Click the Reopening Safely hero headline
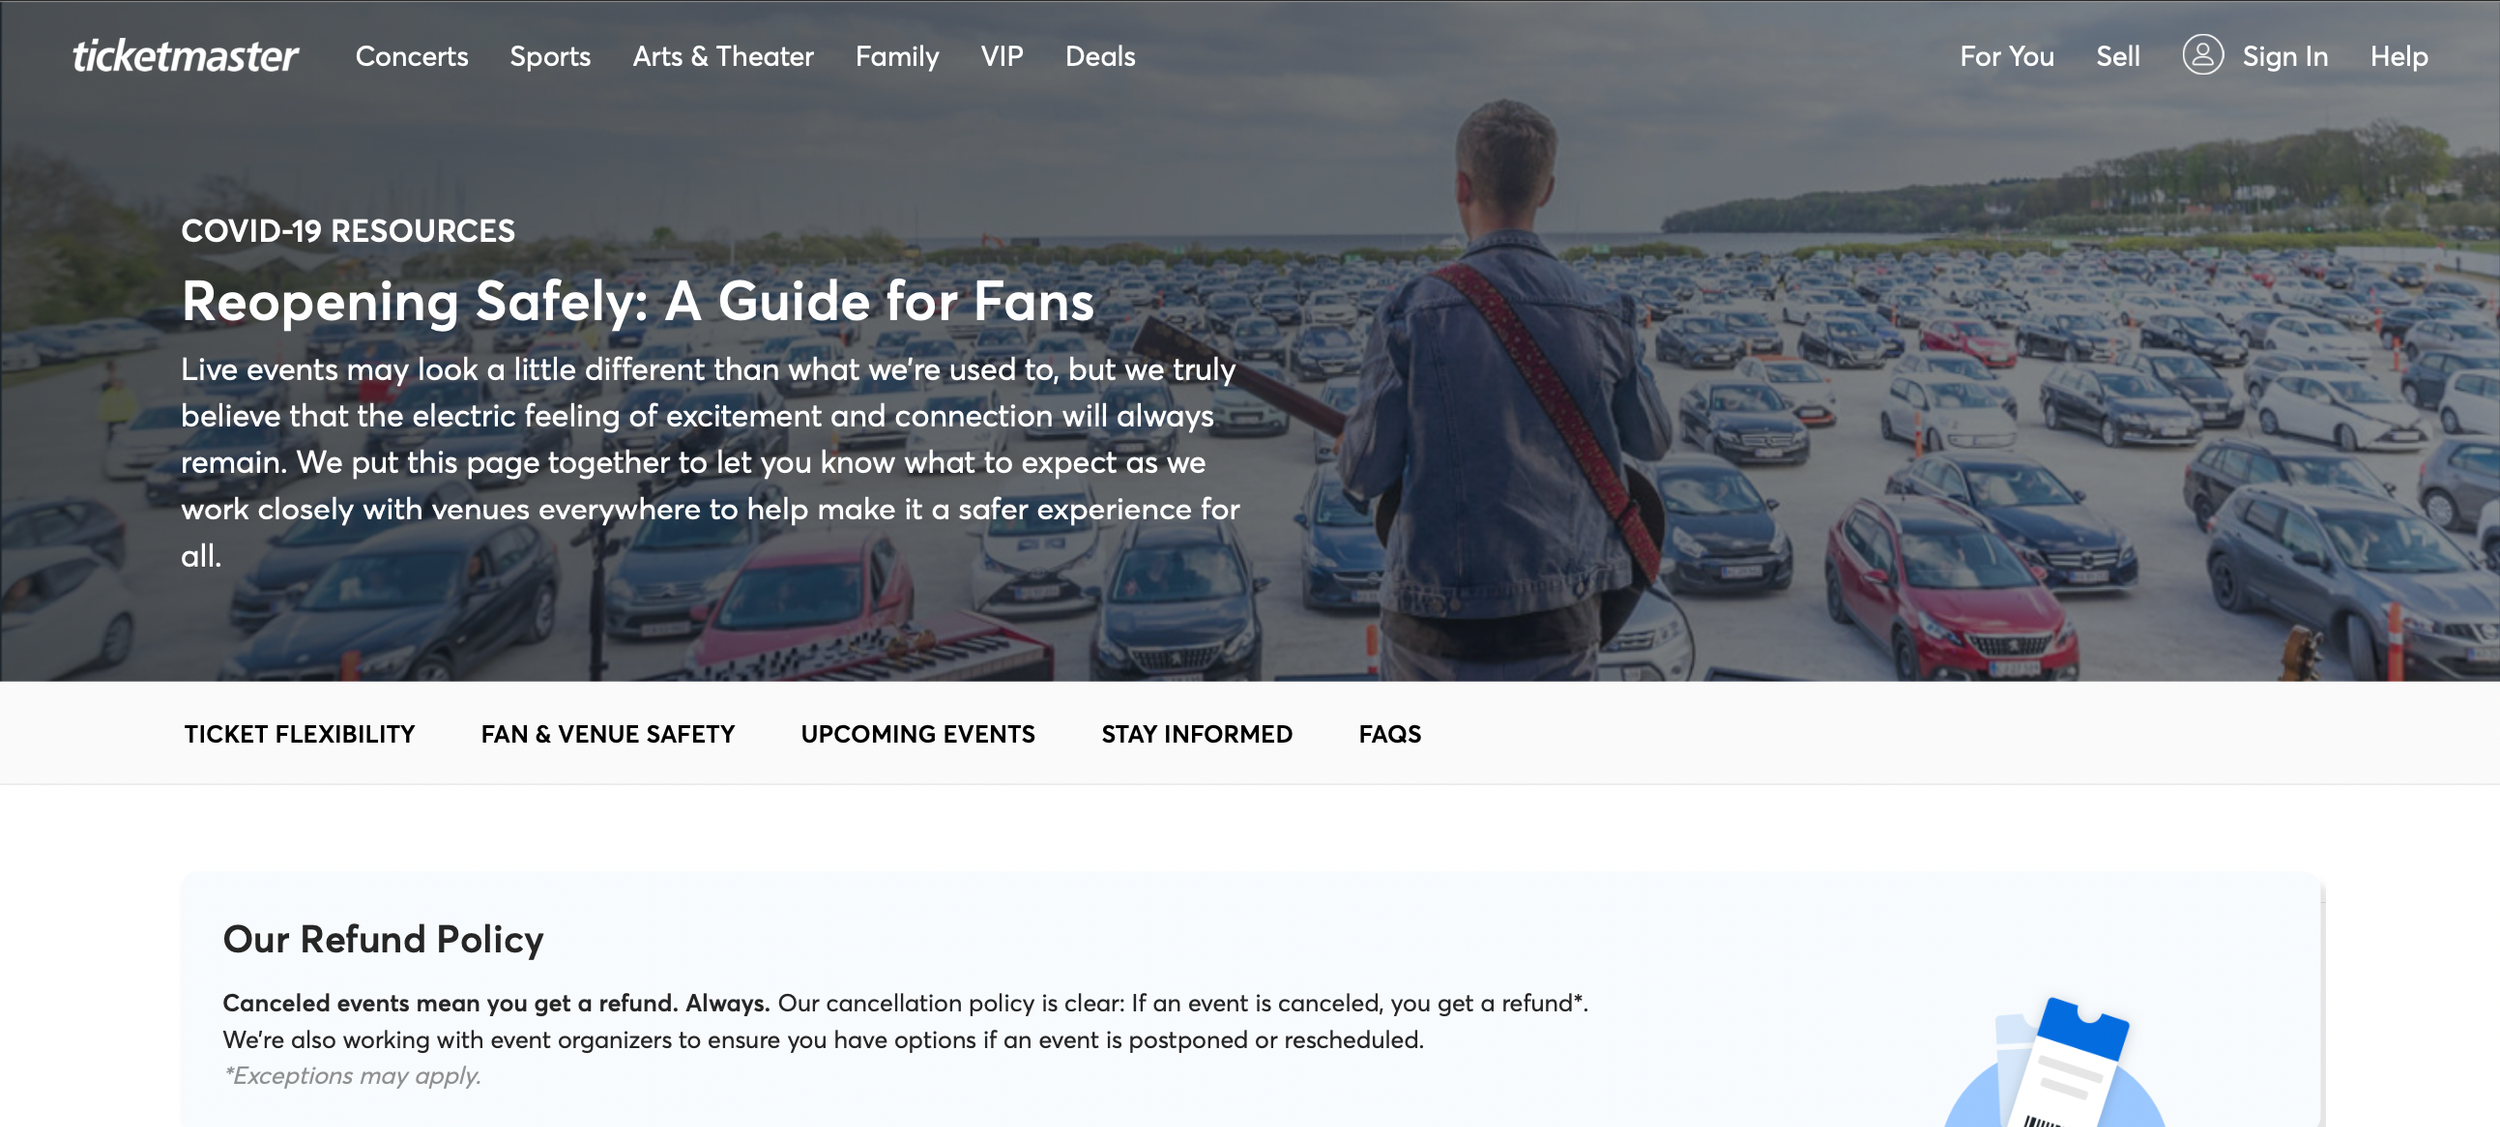This screenshot has height=1127, width=2500. click(x=637, y=301)
